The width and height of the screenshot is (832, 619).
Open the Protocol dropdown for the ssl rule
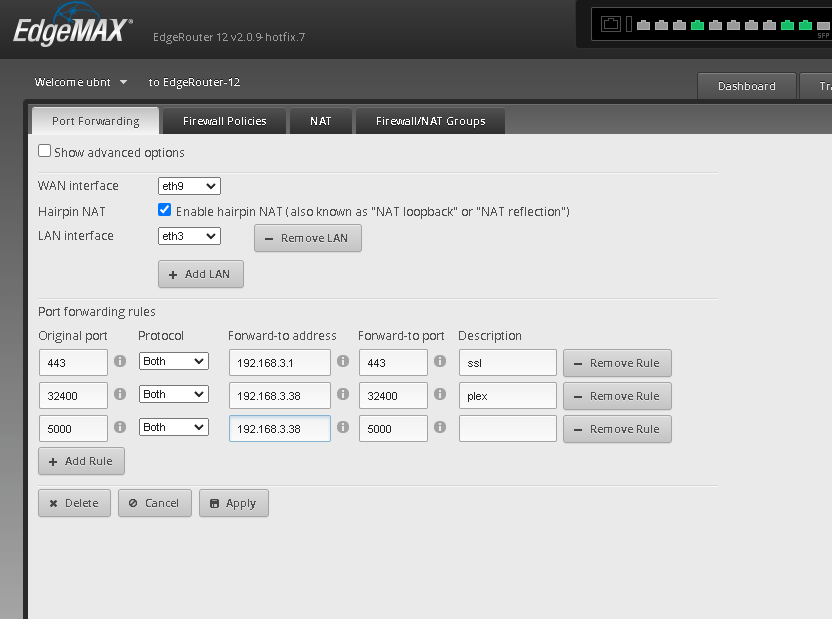pos(174,361)
